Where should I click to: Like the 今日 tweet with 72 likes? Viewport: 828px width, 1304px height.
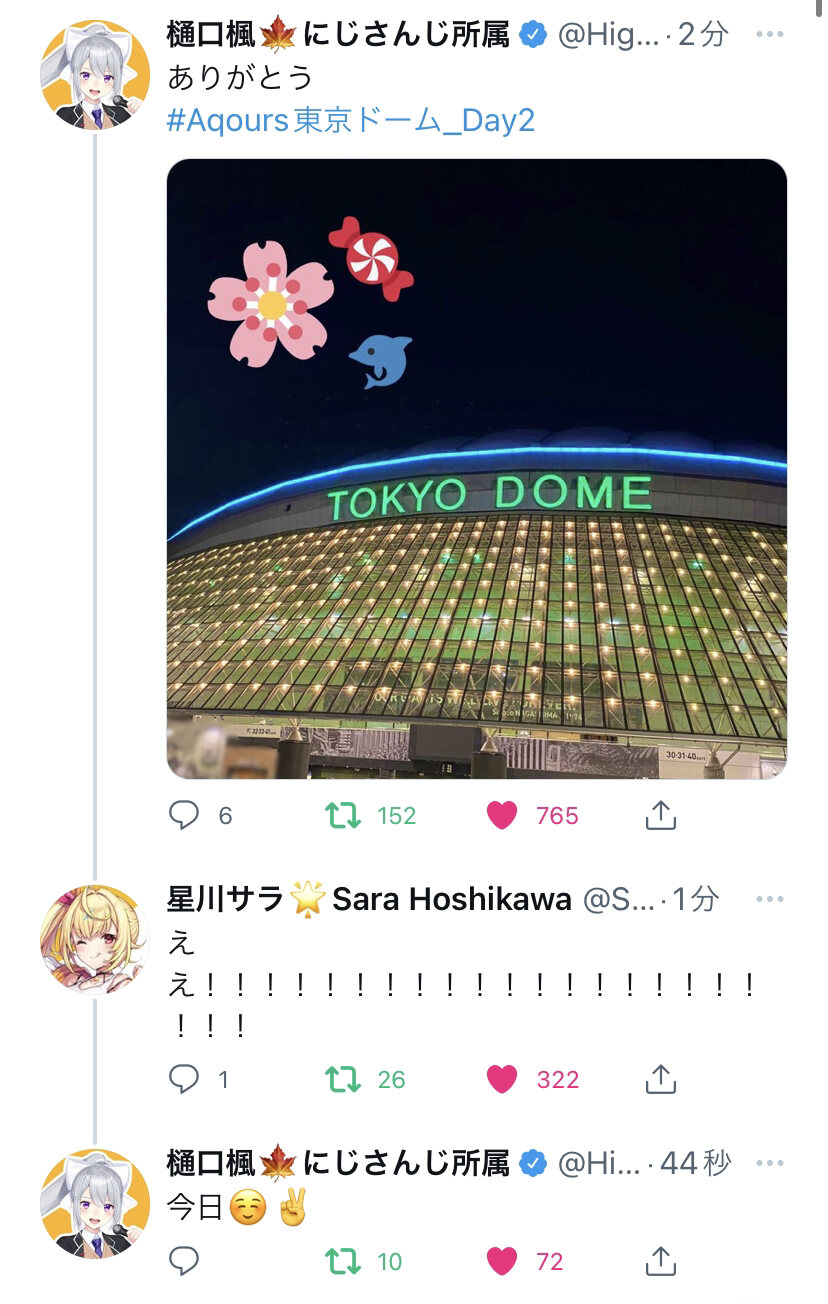coord(502,1262)
